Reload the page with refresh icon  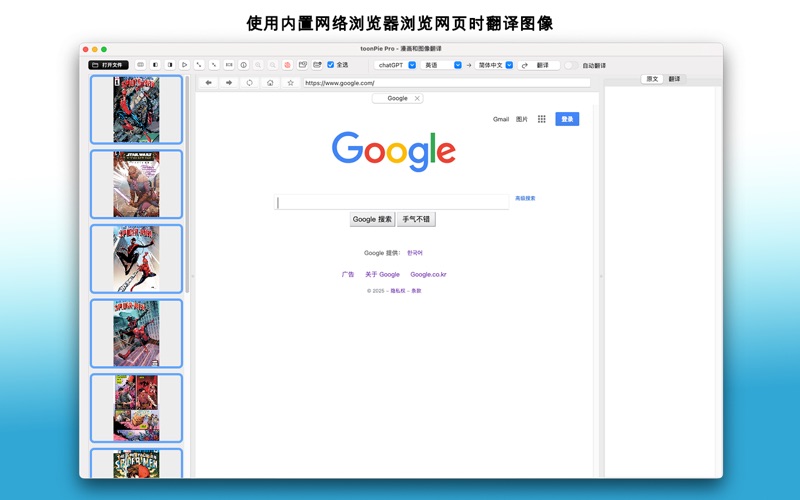pyautogui.click(x=249, y=83)
